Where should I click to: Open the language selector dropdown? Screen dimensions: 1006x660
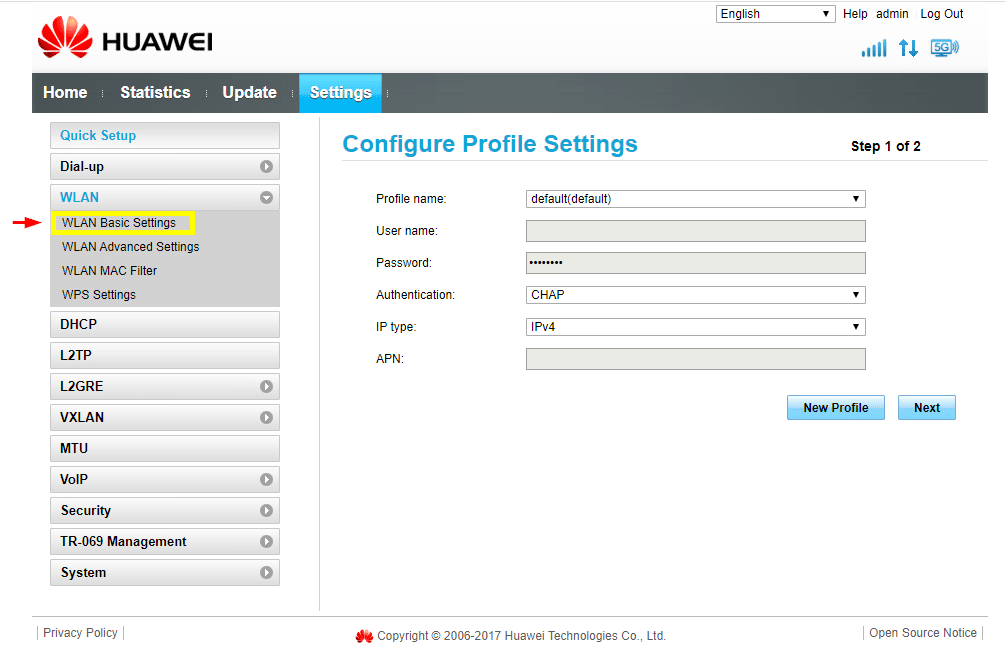pyautogui.click(x=775, y=14)
